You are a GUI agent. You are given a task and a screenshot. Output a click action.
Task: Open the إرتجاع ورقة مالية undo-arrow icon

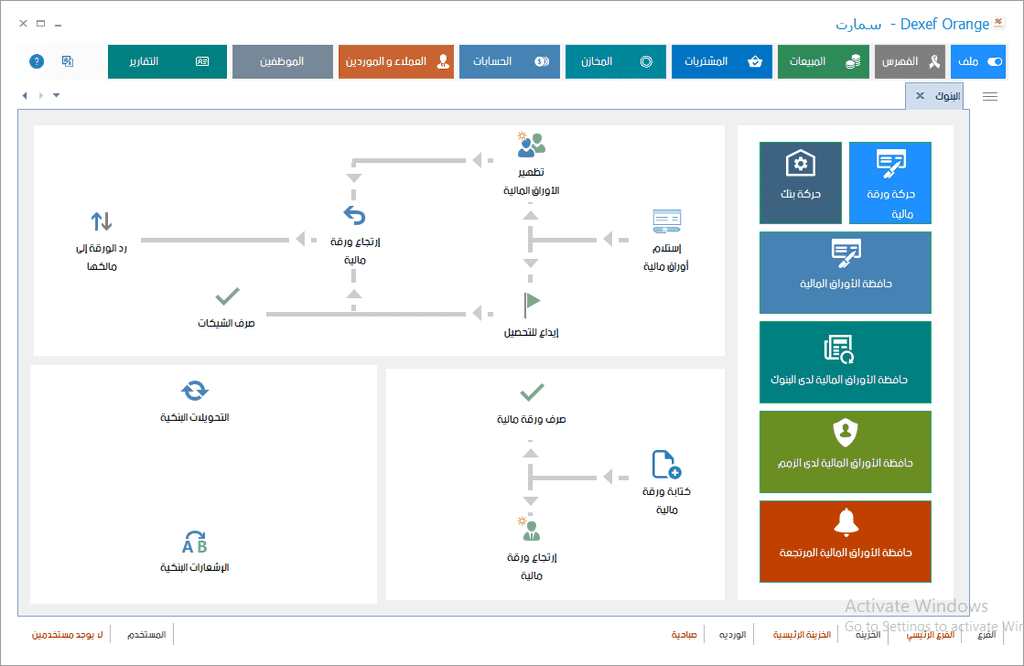(x=355, y=215)
